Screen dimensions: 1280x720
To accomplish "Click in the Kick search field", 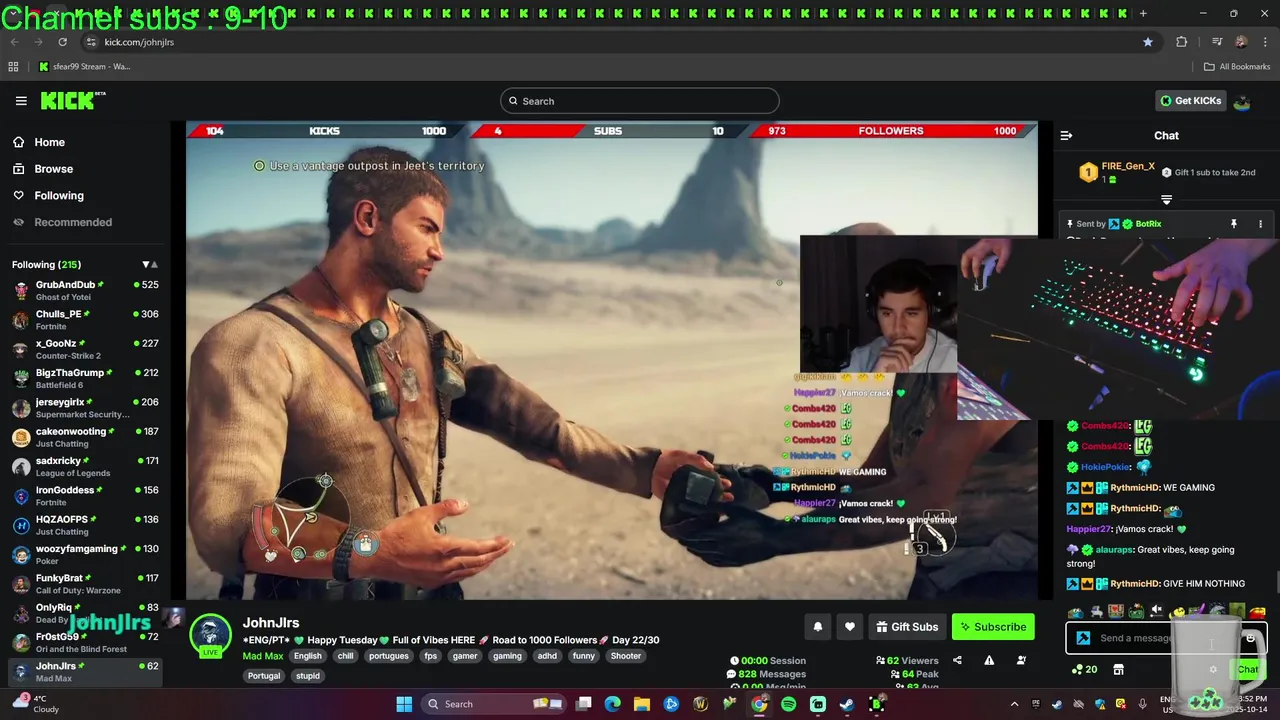I will click(x=640, y=101).
